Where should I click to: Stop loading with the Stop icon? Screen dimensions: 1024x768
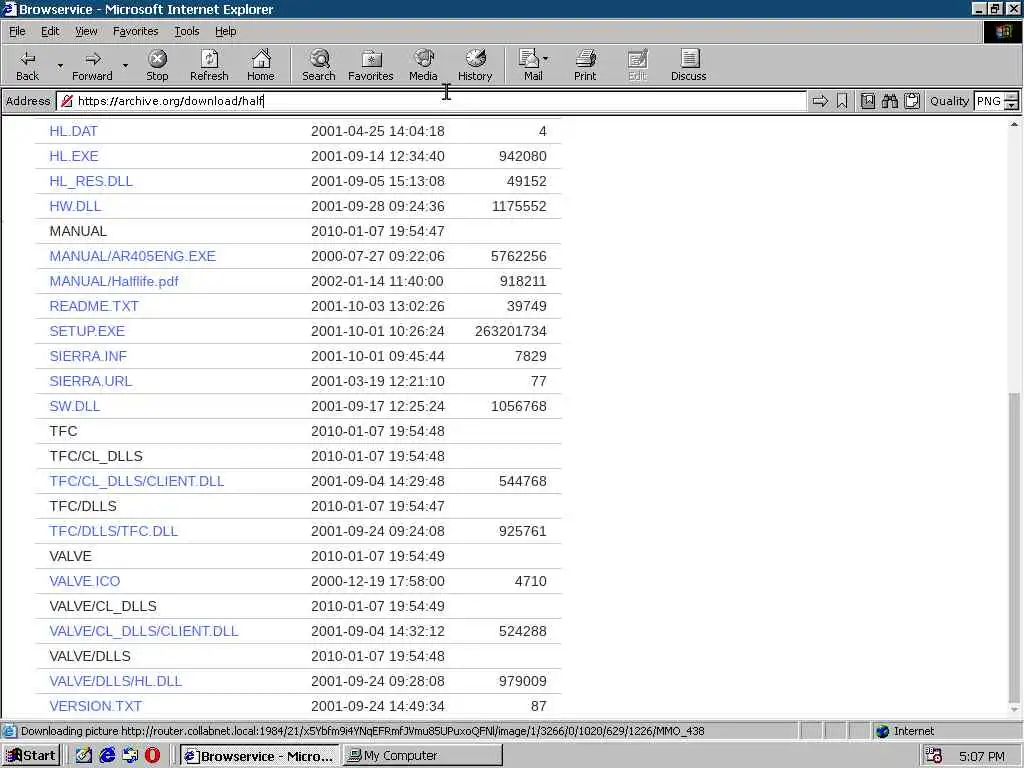[x=157, y=65]
